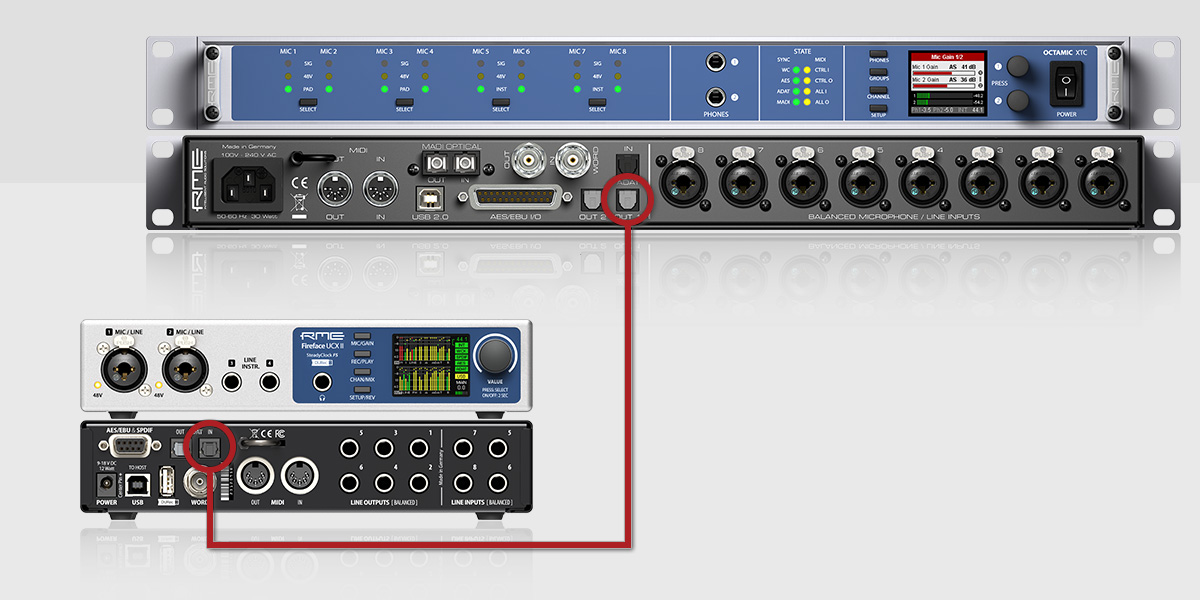This screenshot has width=1200, height=600.
Task: Click Octamic rear XLR input 6
Action: pyautogui.click(x=803, y=183)
